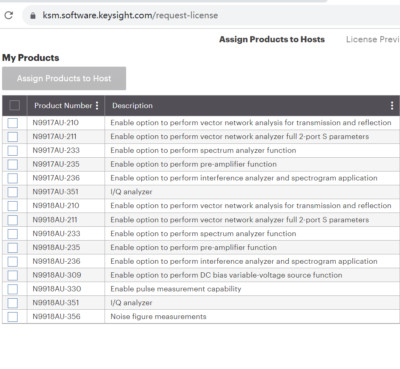Click the address bar URL field

point(211,15)
